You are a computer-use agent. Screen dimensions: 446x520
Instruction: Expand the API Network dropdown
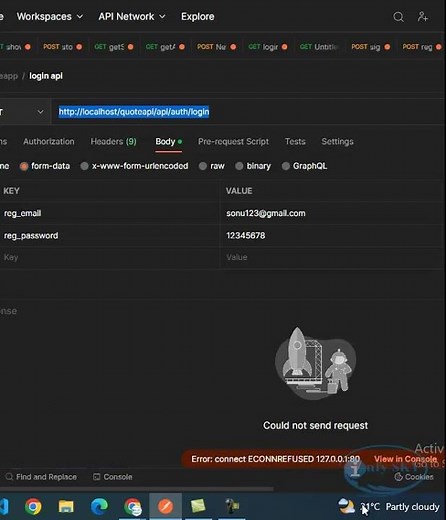132,17
